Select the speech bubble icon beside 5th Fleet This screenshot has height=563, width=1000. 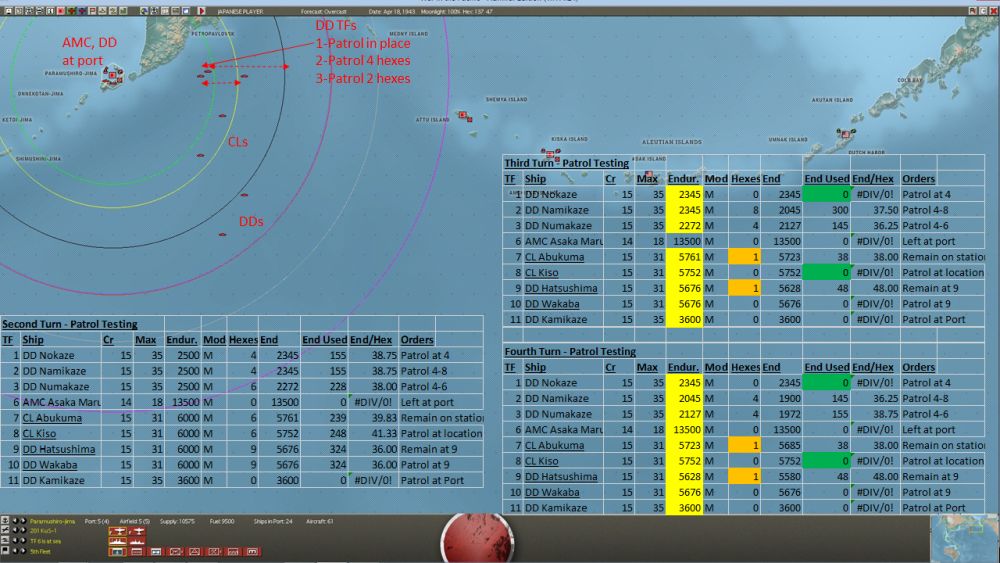tap(4, 551)
